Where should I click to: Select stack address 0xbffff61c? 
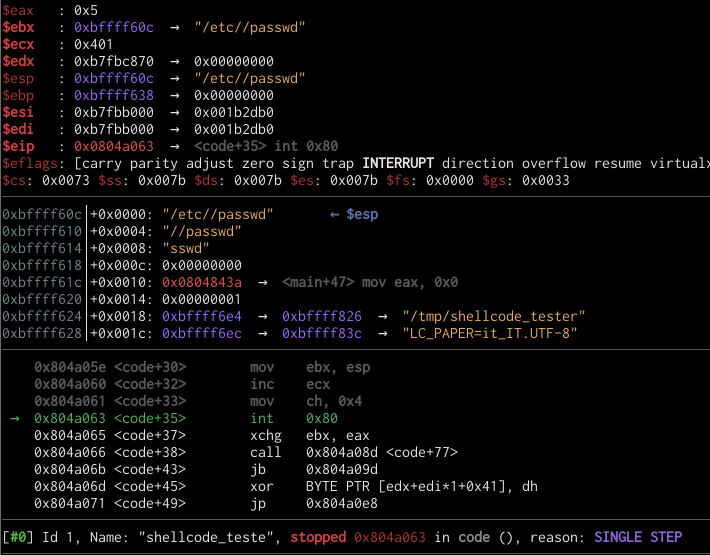click(42, 282)
